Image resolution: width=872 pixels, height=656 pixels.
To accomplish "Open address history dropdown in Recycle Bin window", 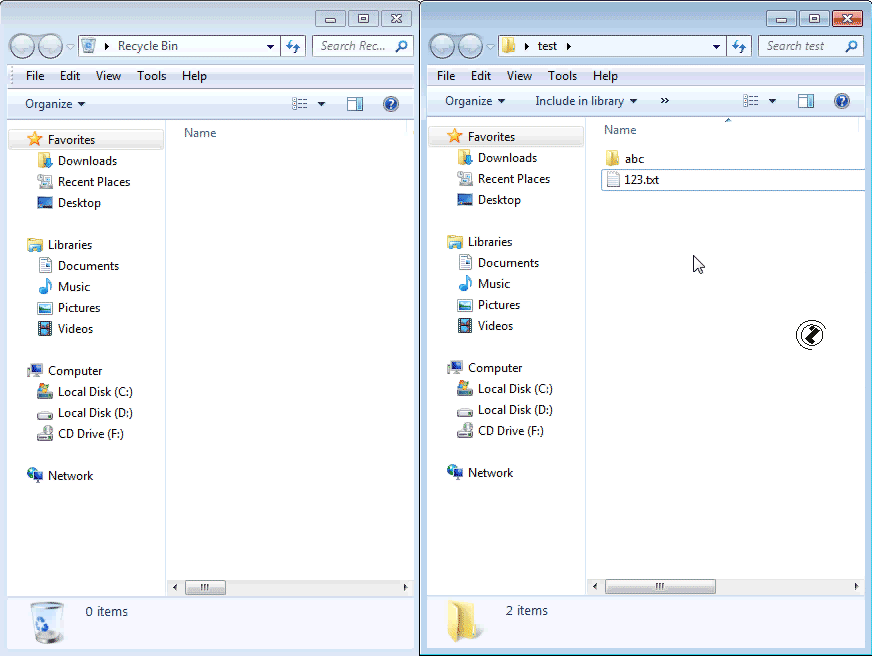I will pyautogui.click(x=270, y=47).
